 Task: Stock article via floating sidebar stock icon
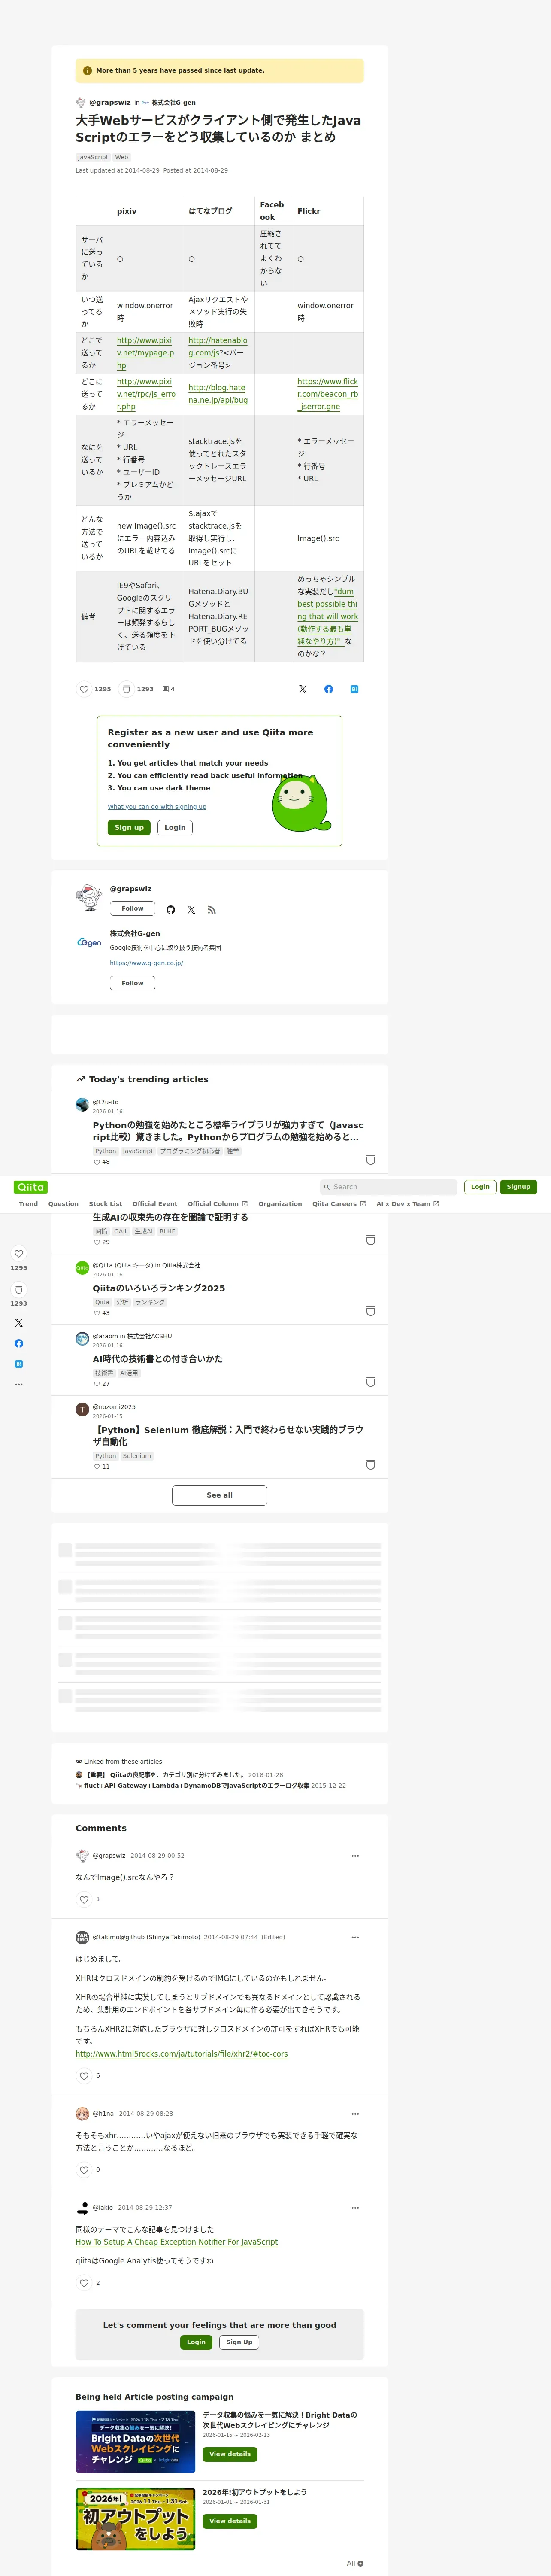tap(19, 1290)
